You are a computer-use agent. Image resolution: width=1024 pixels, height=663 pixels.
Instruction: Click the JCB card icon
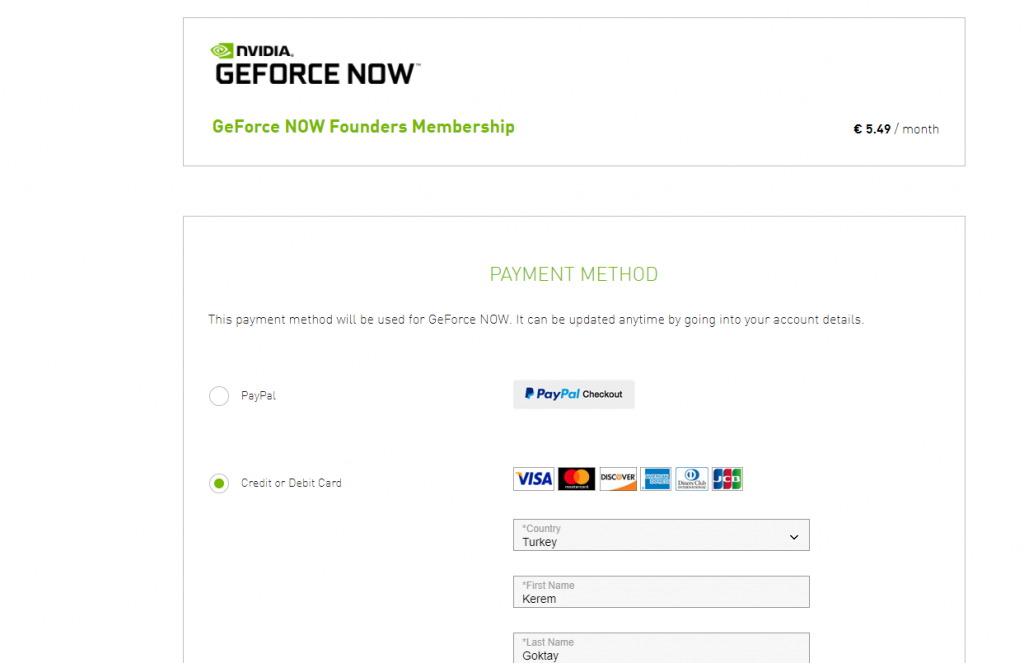pyautogui.click(x=727, y=479)
